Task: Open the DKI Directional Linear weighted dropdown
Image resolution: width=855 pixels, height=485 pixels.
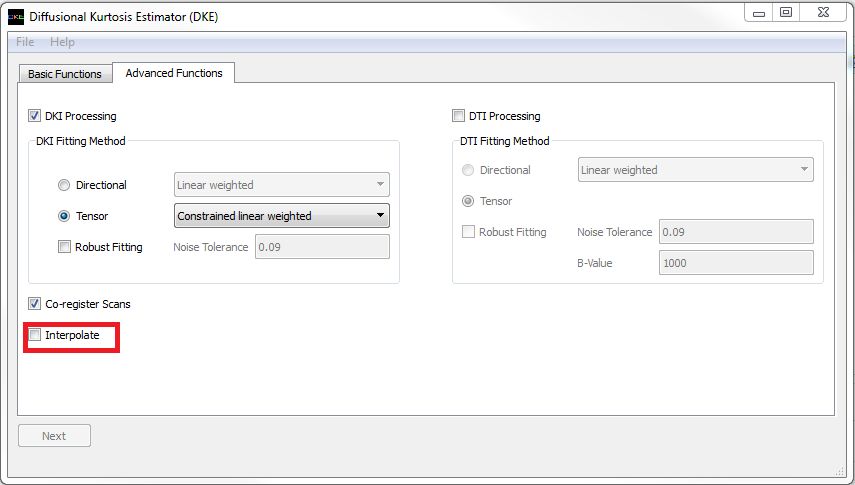Action: [281, 185]
